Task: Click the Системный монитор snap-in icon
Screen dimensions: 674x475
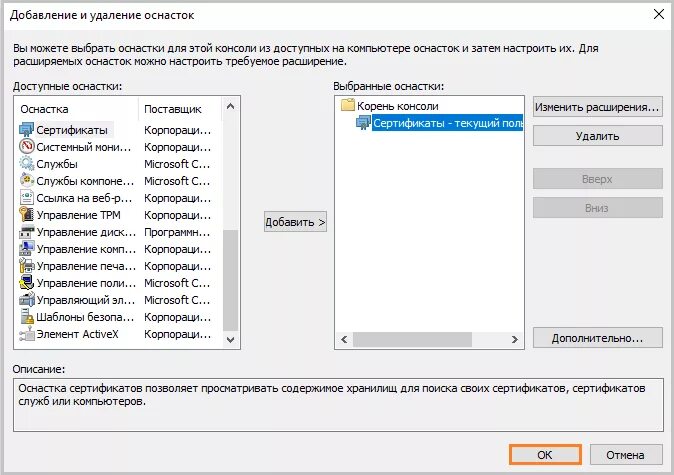Action: click(27, 147)
